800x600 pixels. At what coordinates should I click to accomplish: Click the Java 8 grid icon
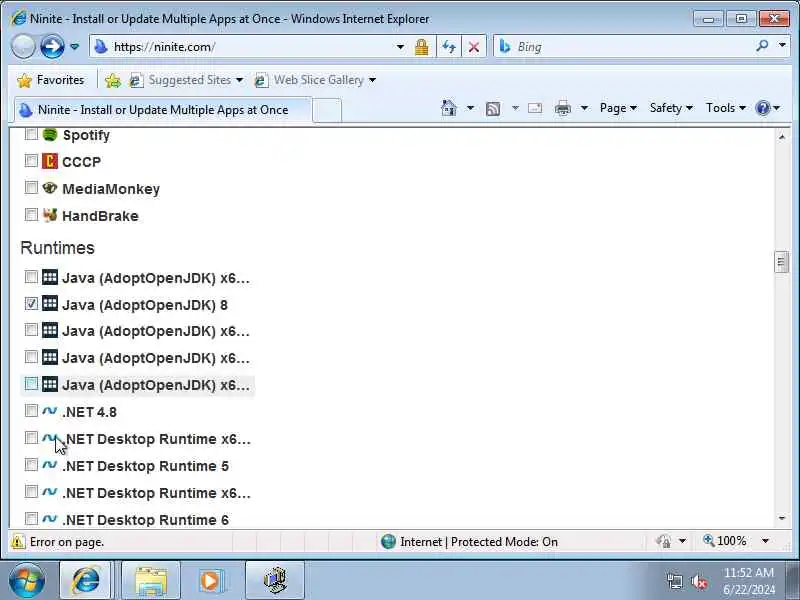49,304
